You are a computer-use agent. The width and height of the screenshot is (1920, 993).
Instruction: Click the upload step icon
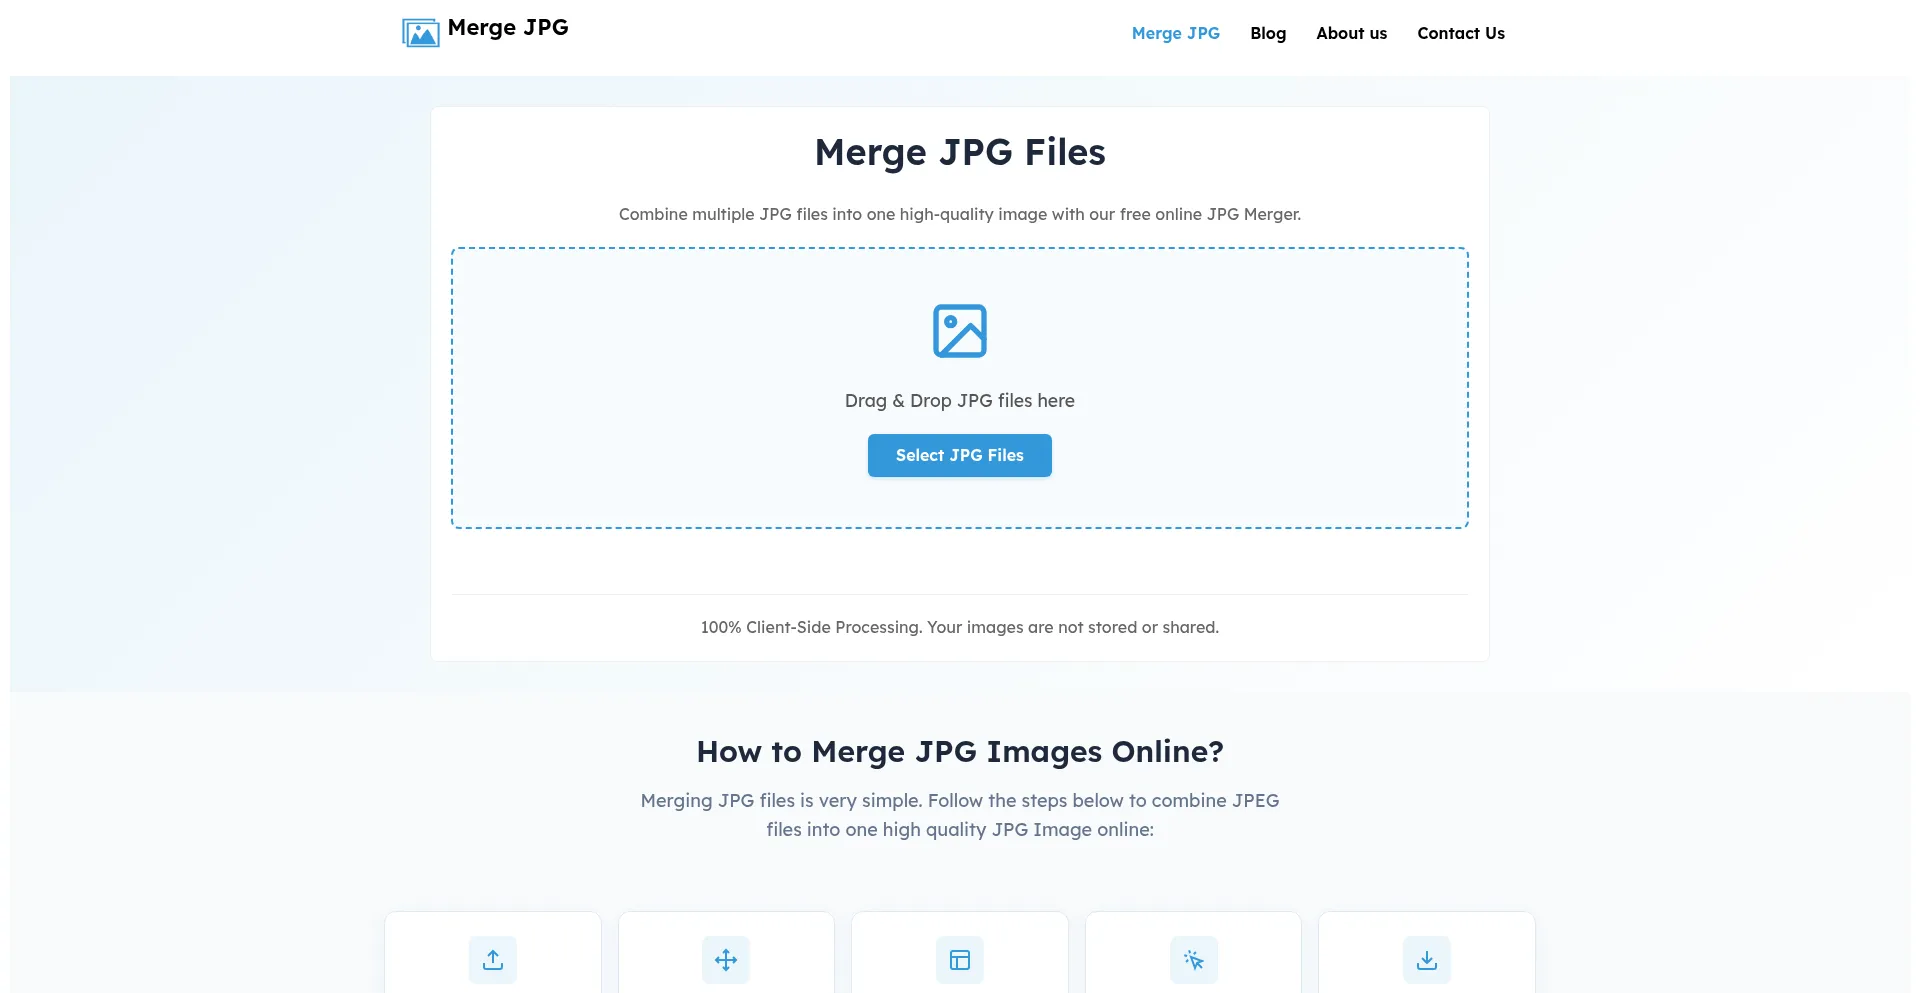point(493,960)
